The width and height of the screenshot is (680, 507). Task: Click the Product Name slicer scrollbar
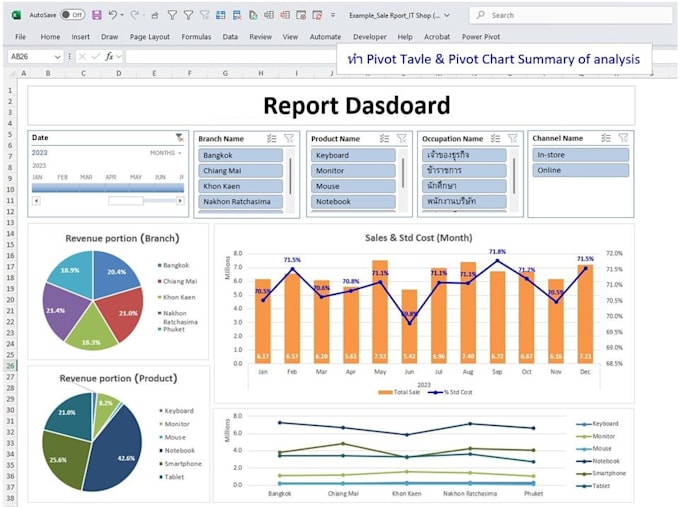[403, 173]
